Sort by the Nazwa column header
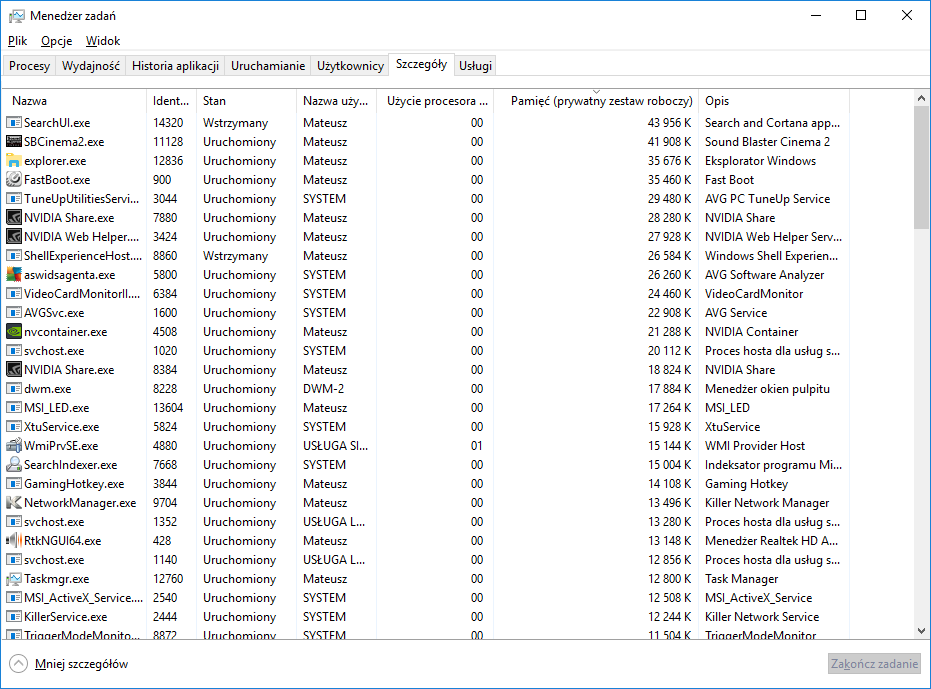 75,101
